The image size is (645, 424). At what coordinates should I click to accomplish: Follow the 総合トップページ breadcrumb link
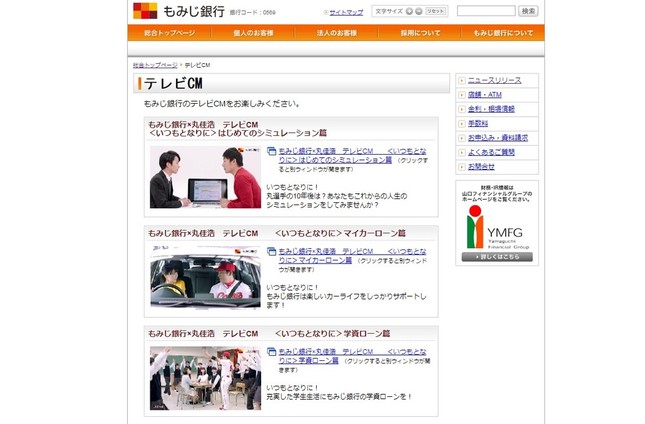point(155,64)
